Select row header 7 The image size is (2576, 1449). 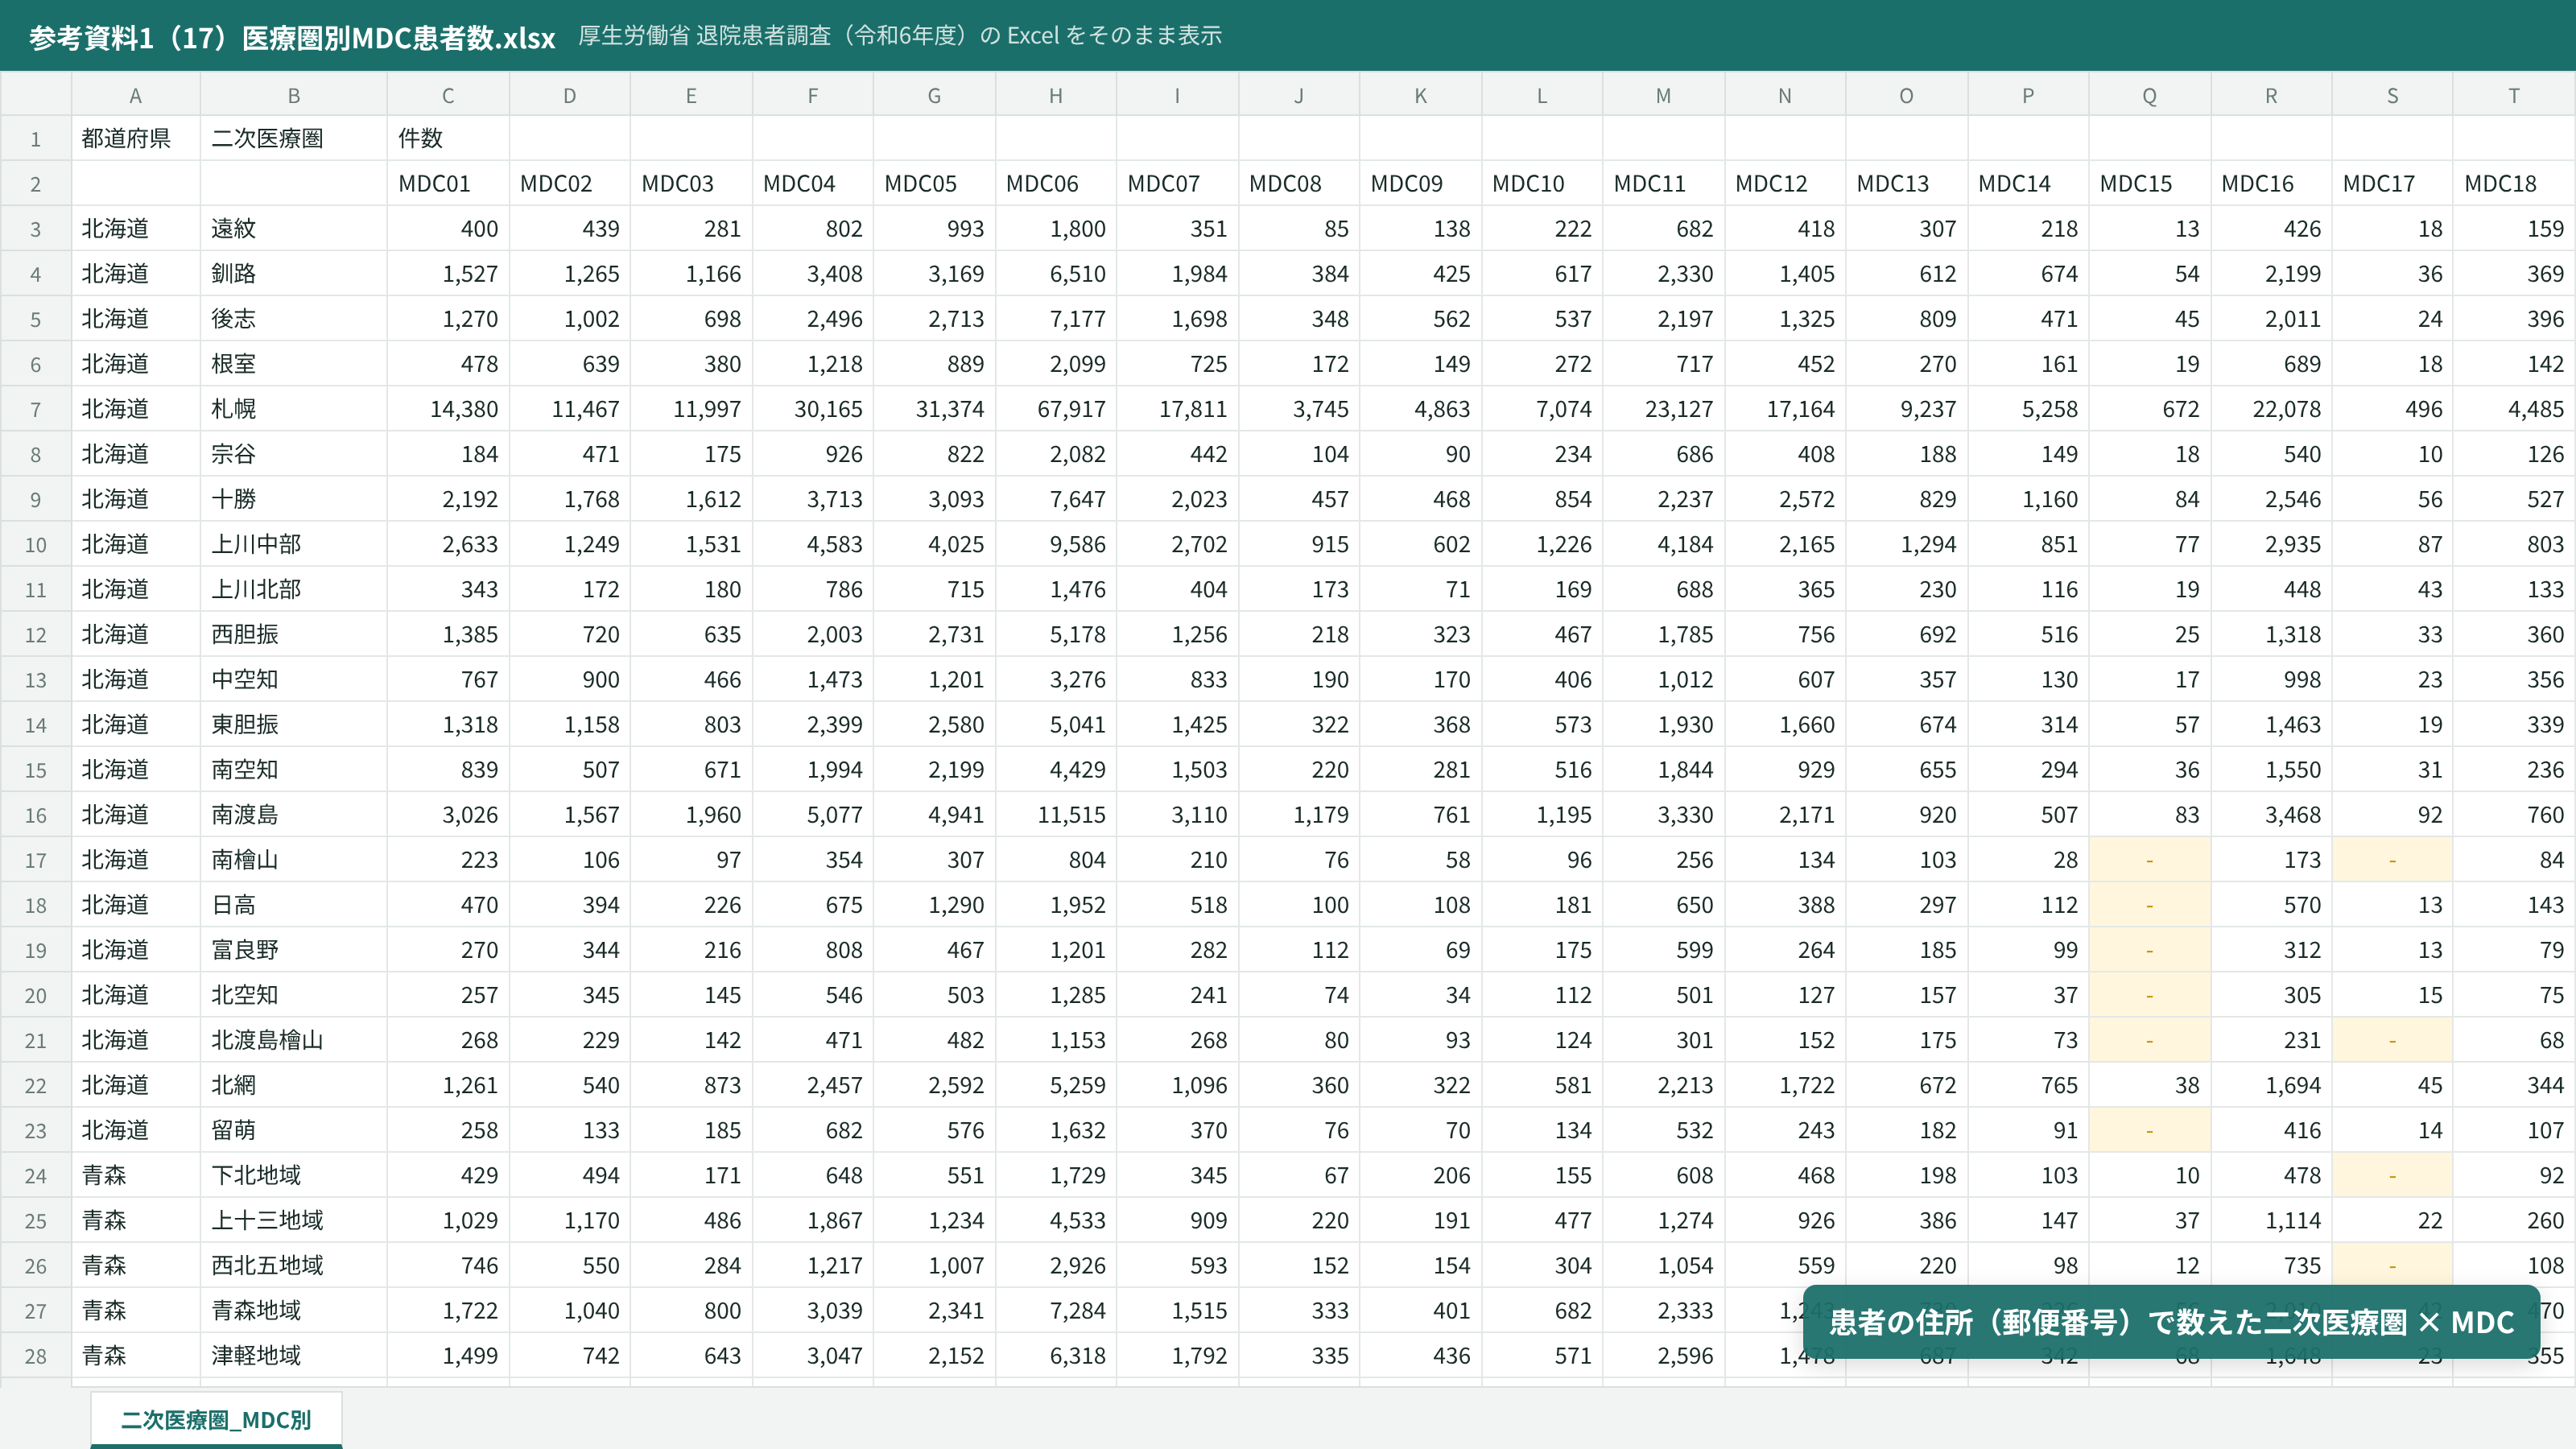tap(36, 409)
